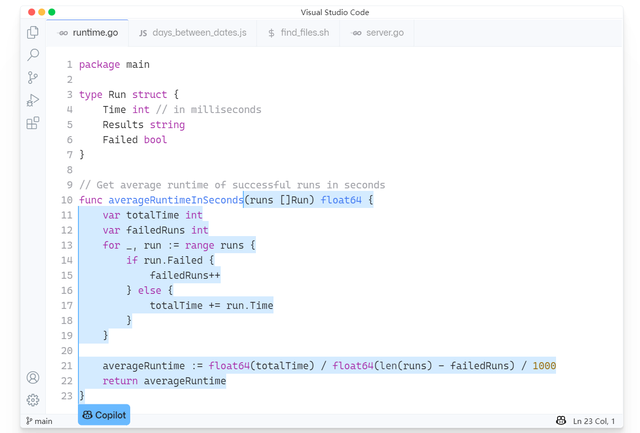
Task: Open the Search magnifier in activity bar
Action: pos(33,55)
